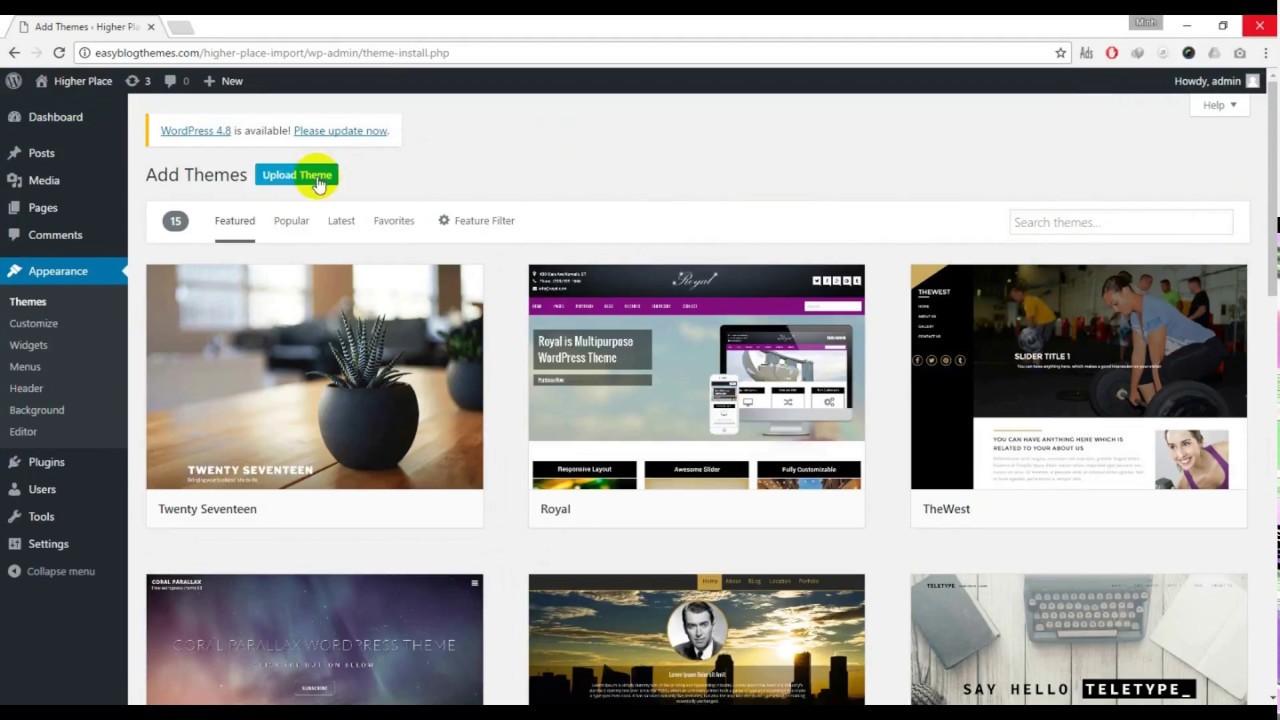1280x720 pixels.
Task: Open Comments in the admin sidebar
Action: (x=55, y=235)
